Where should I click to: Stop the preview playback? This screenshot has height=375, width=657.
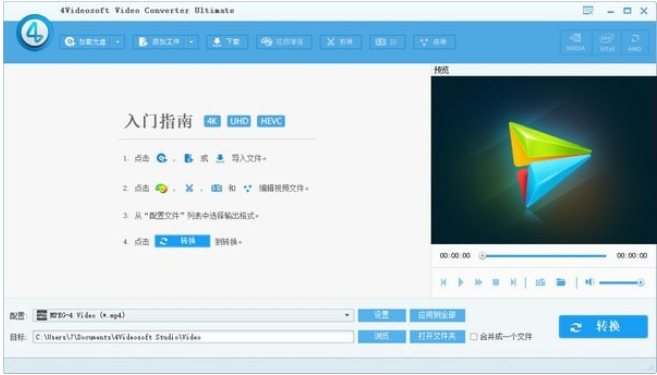[x=496, y=282]
